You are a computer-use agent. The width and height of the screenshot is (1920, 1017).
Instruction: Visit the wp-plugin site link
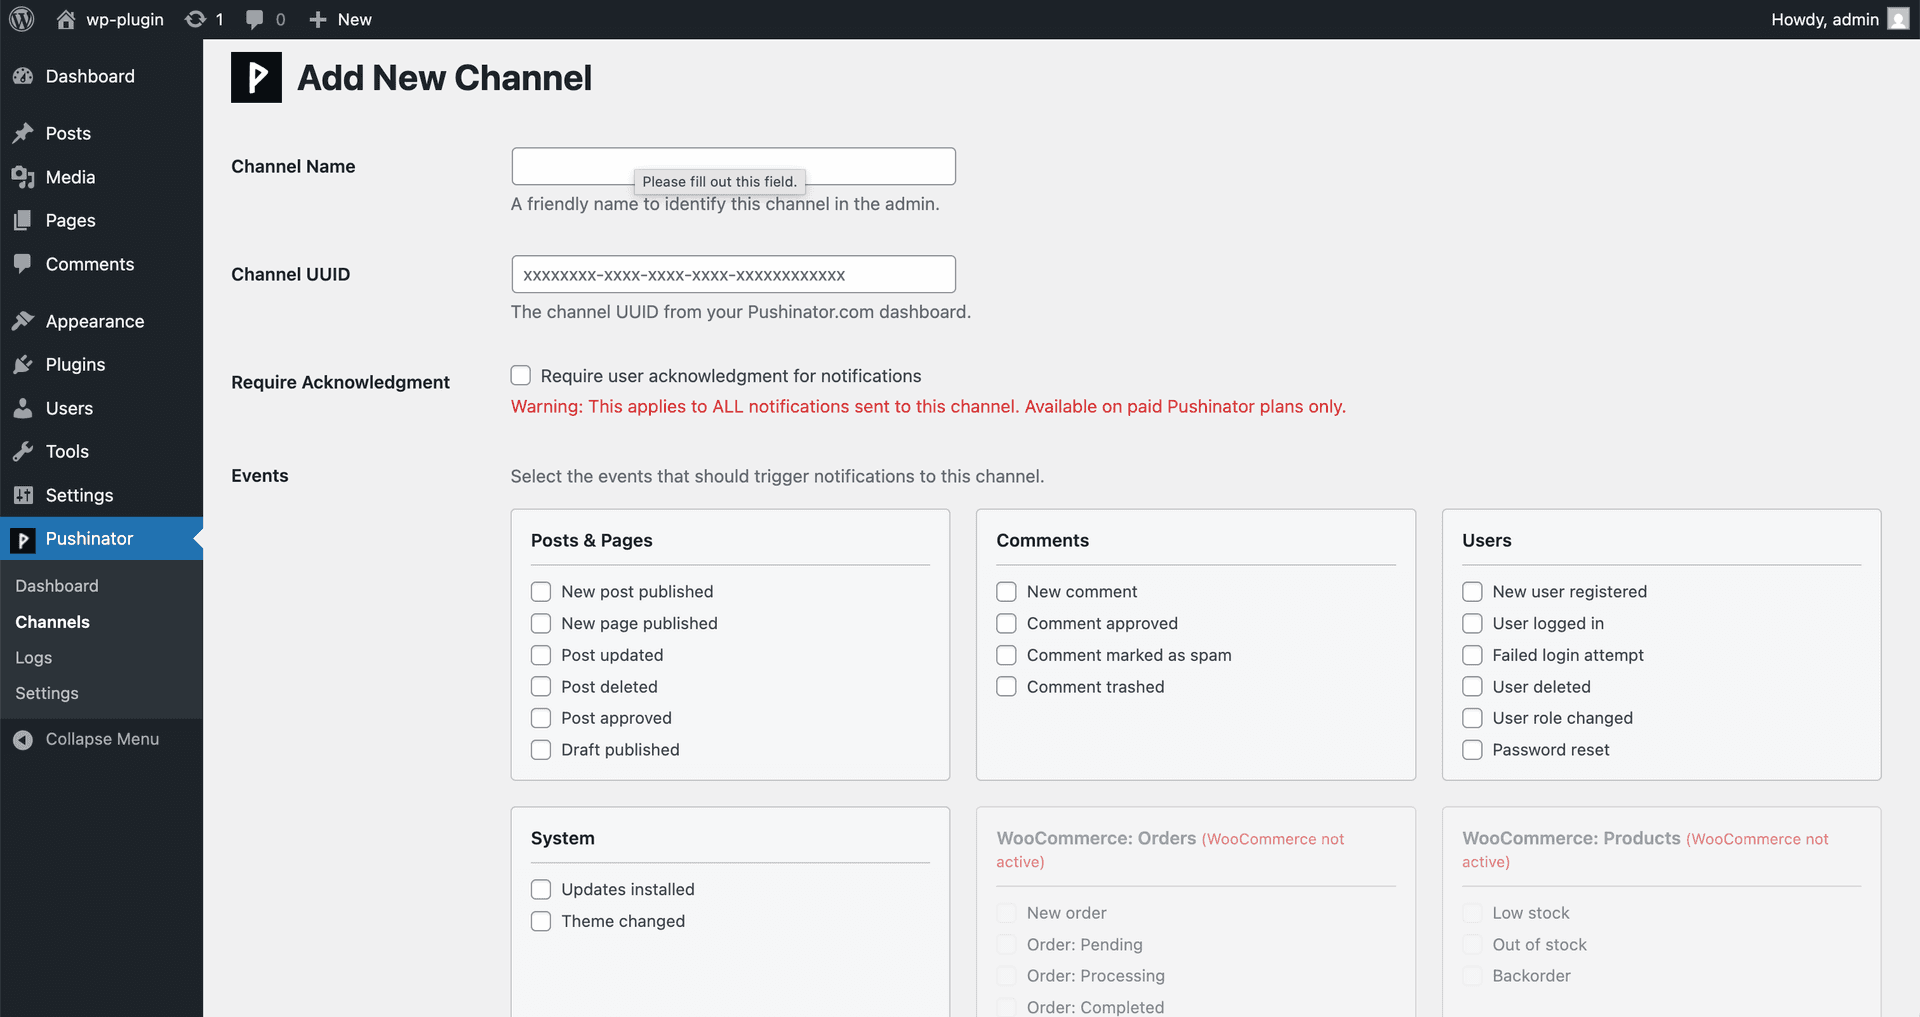(x=110, y=19)
